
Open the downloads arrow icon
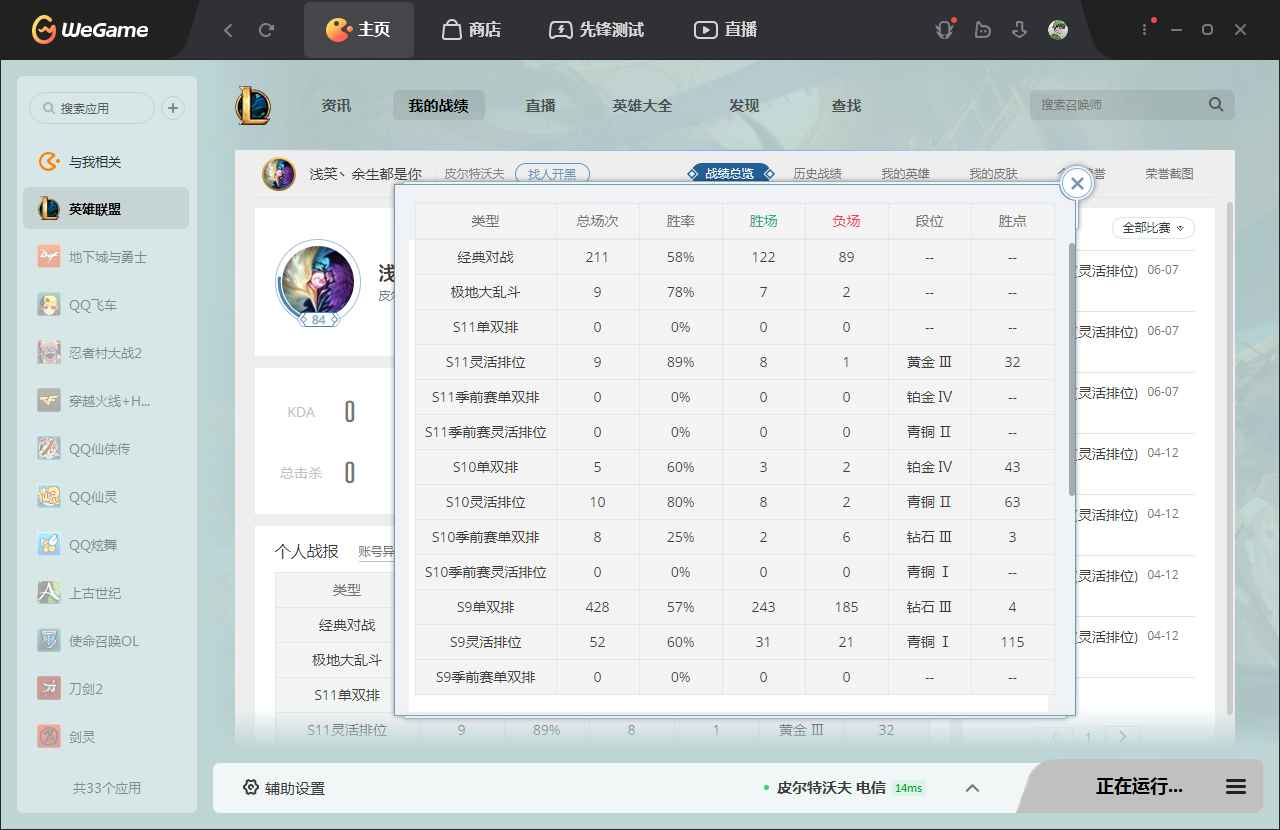pyautogui.click(x=1020, y=30)
